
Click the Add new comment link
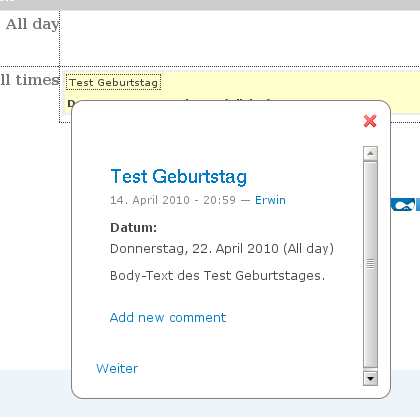click(168, 317)
